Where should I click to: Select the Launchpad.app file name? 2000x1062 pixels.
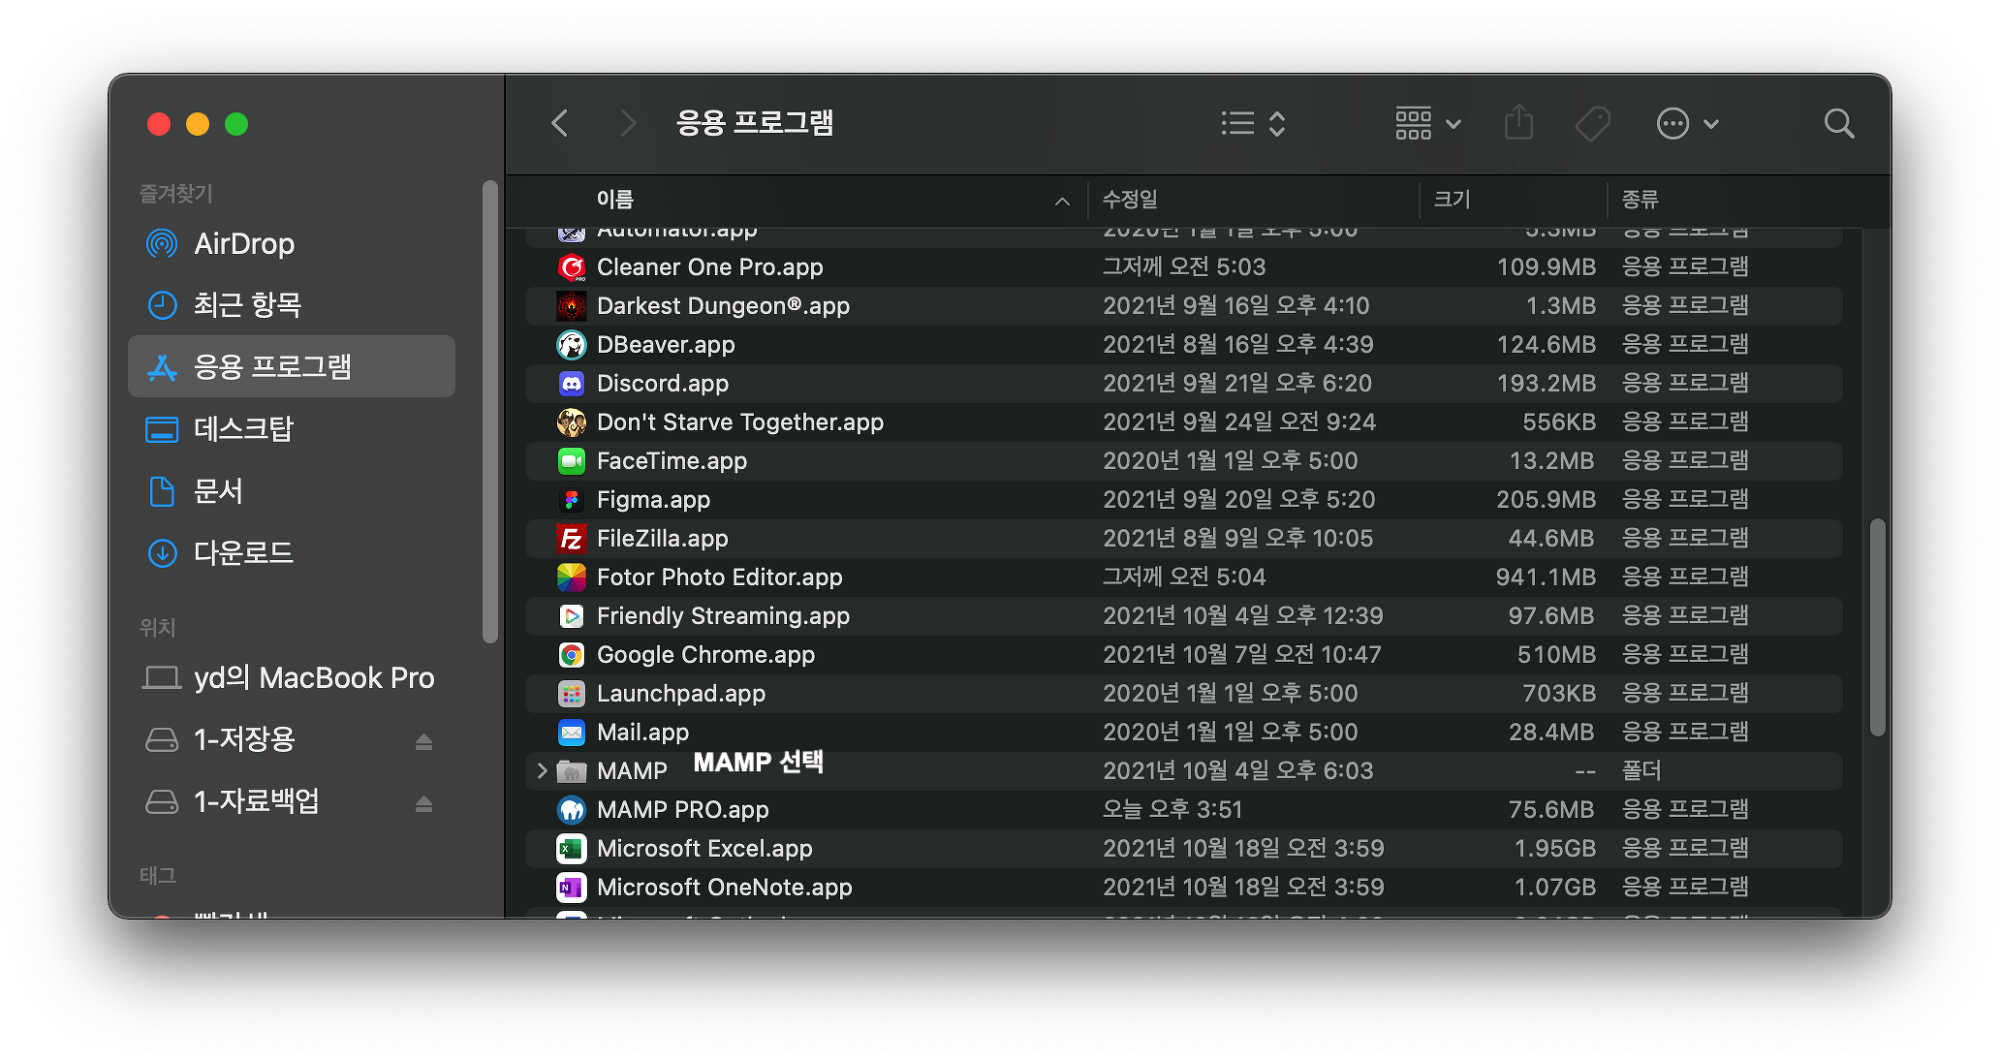tap(681, 694)
